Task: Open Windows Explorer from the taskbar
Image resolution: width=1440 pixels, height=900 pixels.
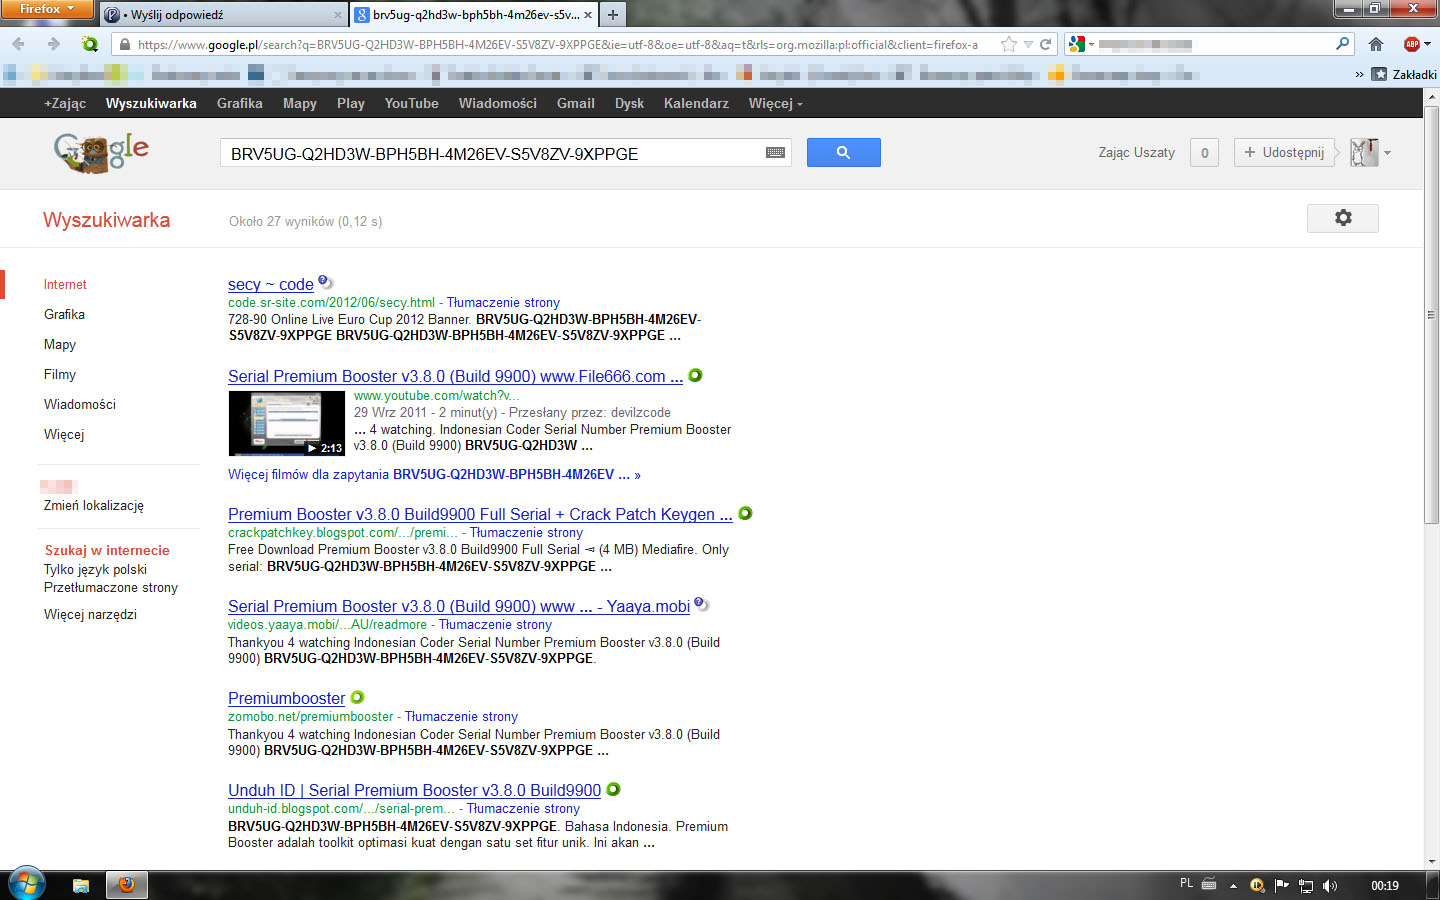Action: [81, 885]
